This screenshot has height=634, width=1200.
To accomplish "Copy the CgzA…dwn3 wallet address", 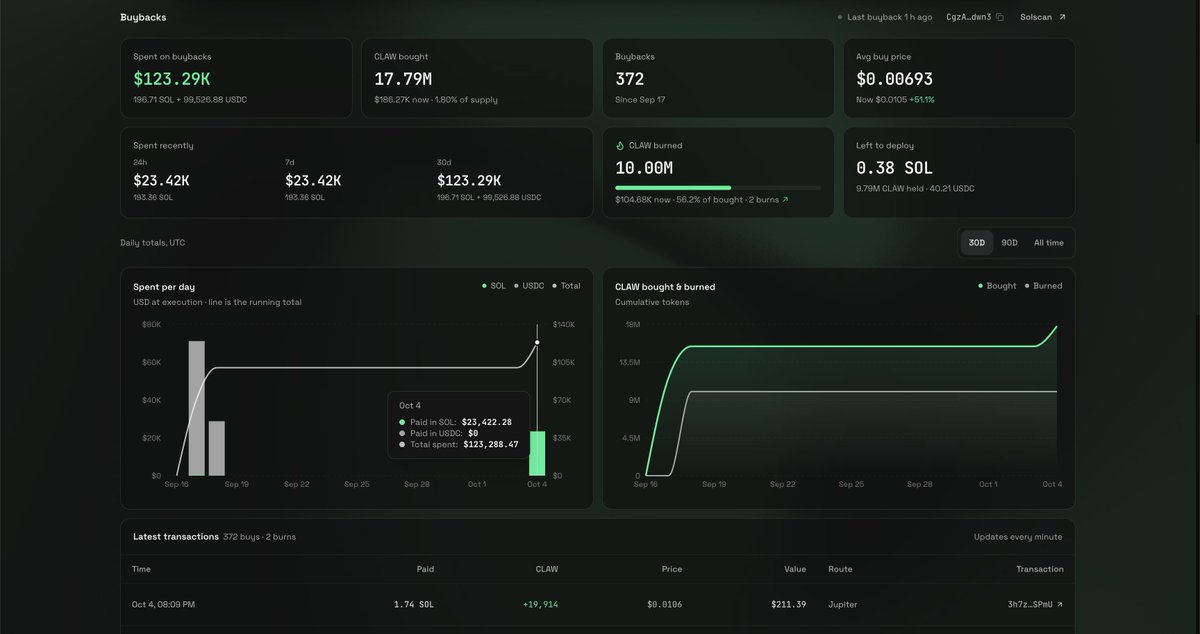I will pos(999,17).
